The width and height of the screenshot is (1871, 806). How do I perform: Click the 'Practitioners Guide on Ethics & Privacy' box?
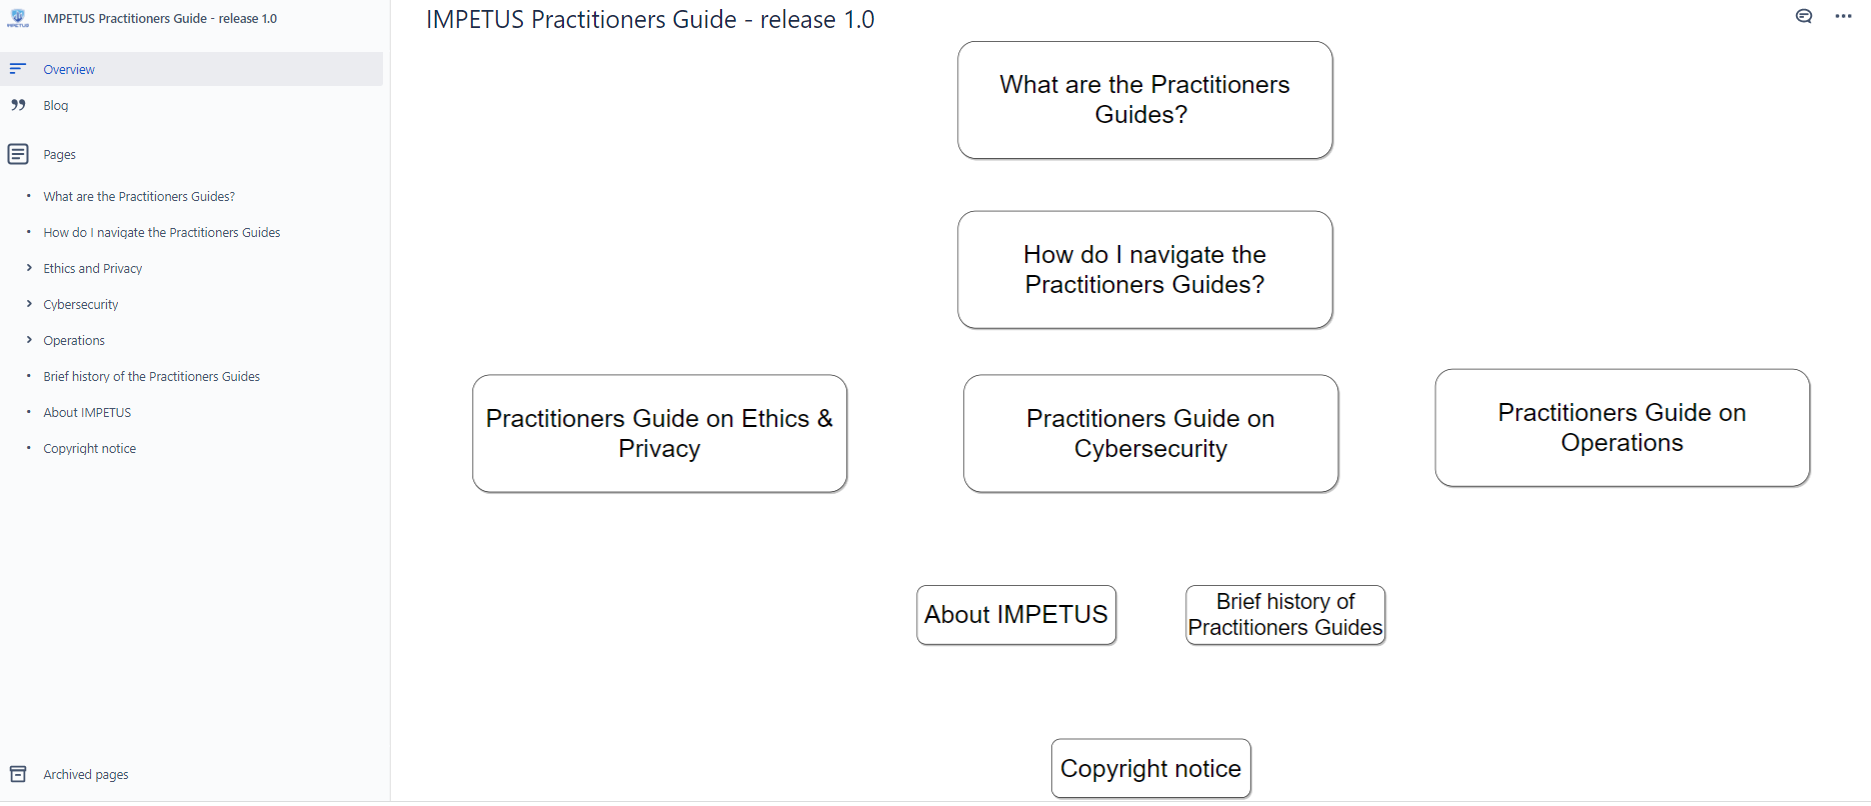(660, 433)
